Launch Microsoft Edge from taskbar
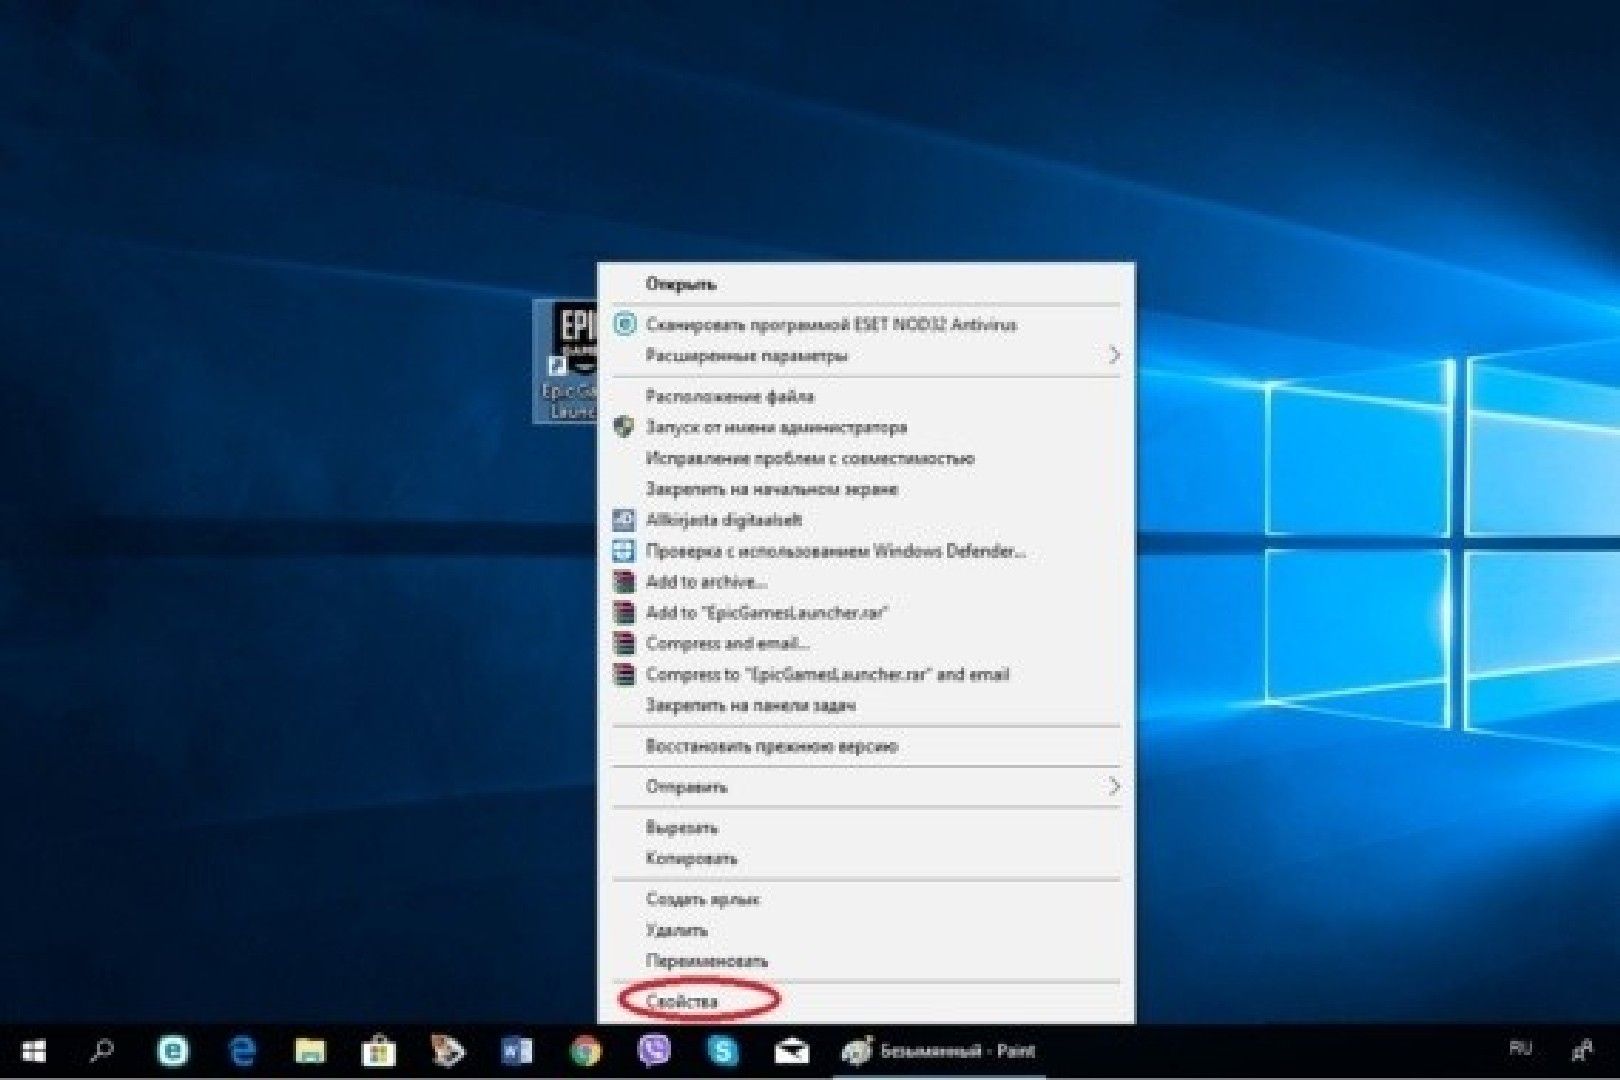Viewport: 1620px width, 1080px height. [242, 1051]
